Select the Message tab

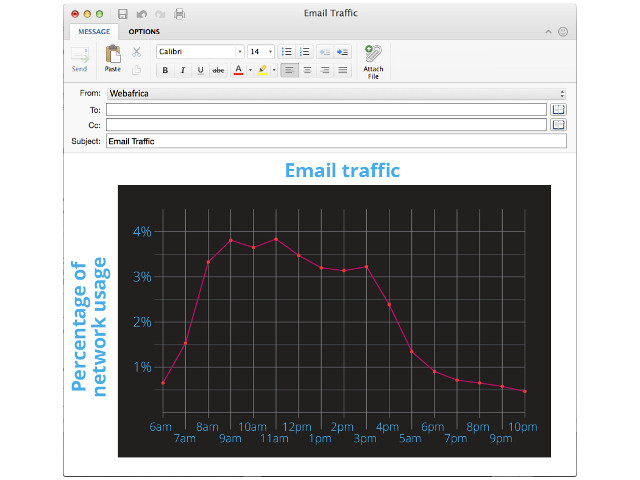pos(94,32)
